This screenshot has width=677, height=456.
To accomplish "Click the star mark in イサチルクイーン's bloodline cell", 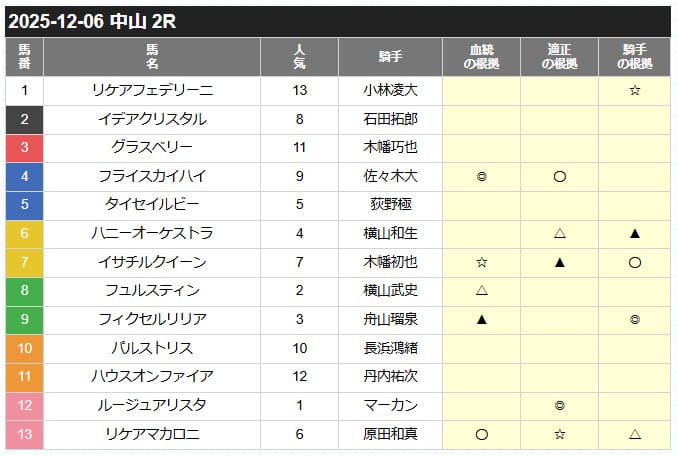I will (x=482, y=263).
